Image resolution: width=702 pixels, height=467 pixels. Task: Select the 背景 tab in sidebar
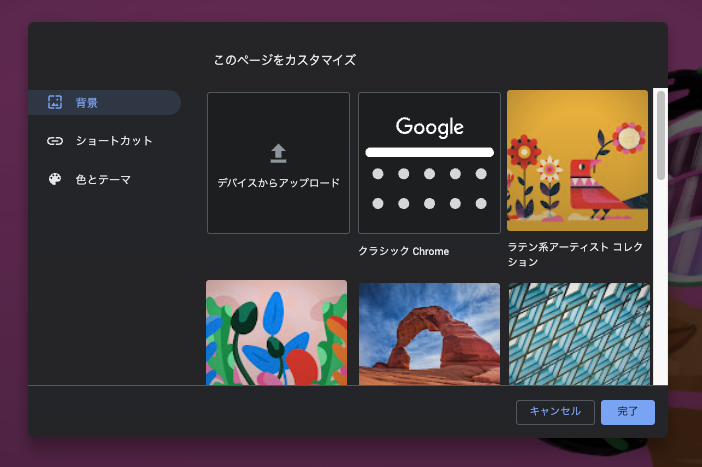tap(104, 103)
